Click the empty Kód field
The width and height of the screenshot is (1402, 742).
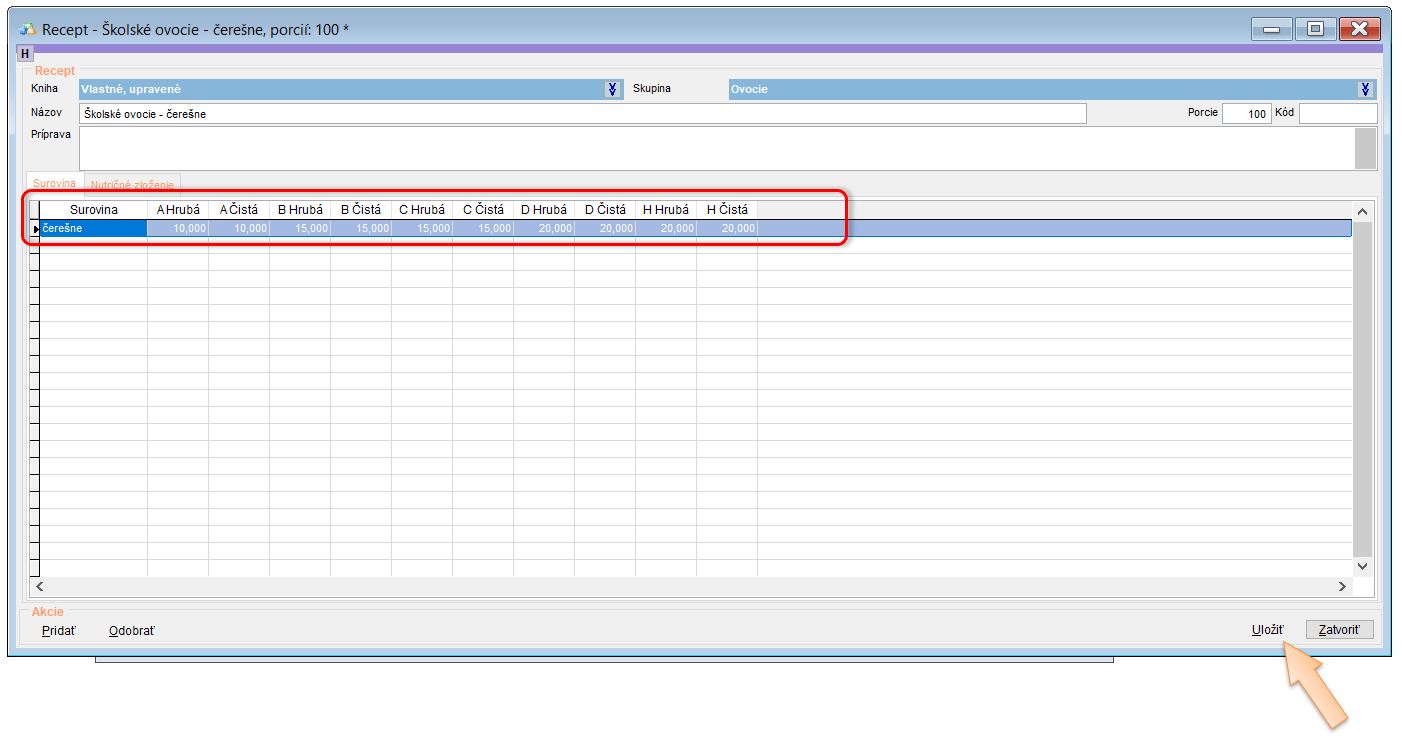(1337, 114)
